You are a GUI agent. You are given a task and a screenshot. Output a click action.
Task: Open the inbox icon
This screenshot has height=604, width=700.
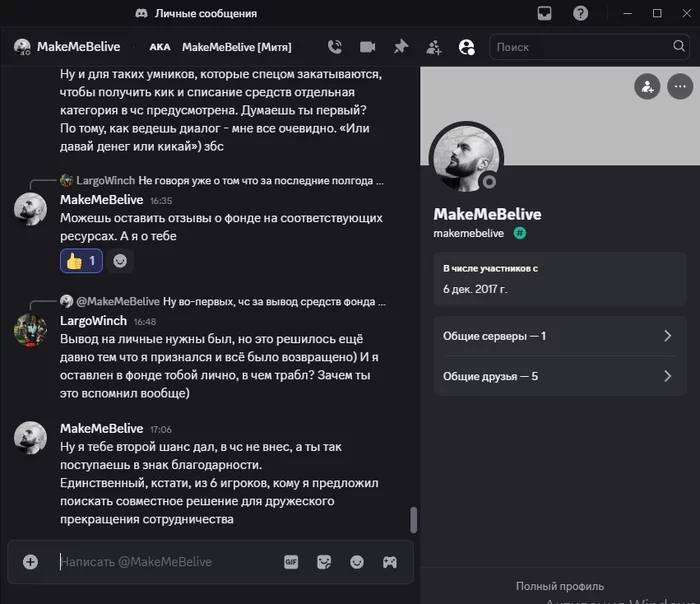pos(544,13)
